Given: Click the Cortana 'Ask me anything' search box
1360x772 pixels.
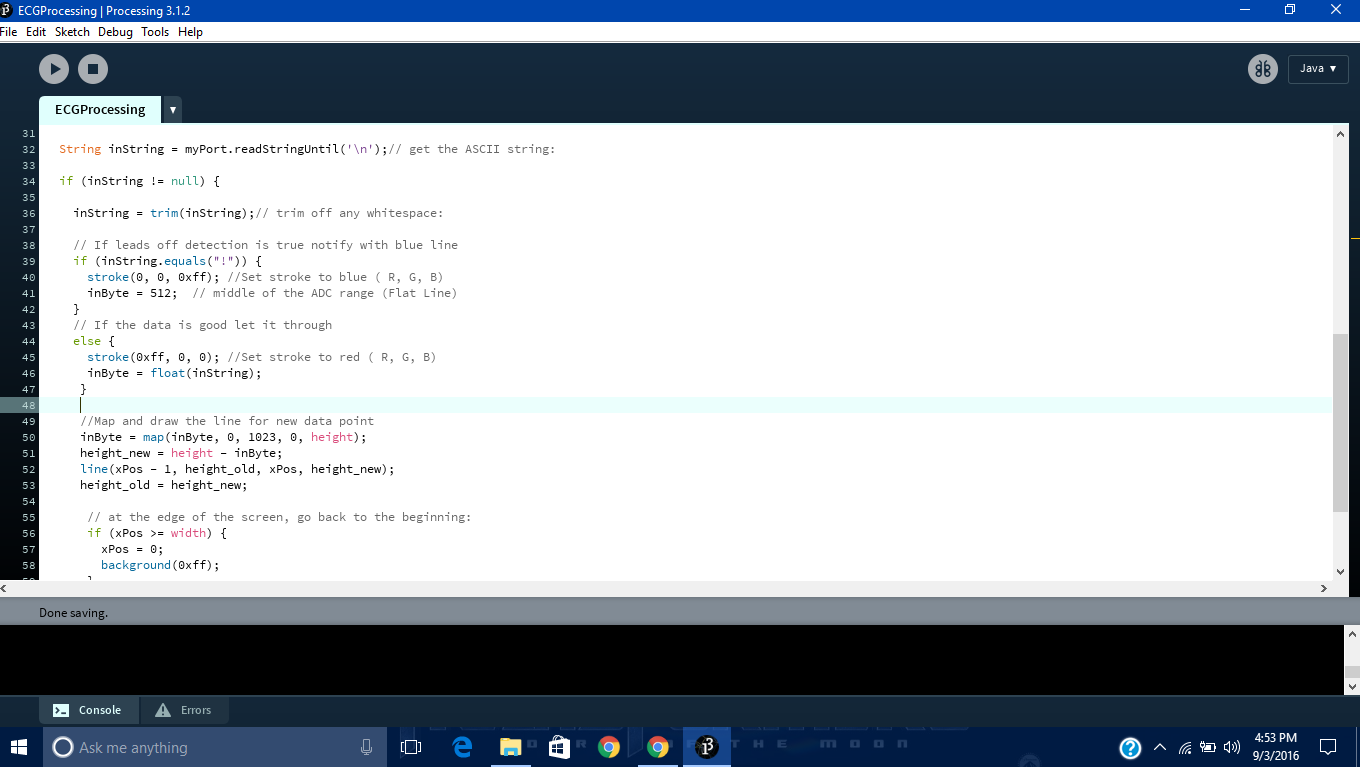Looking at the screenshot, I should [x=215, y=747].
